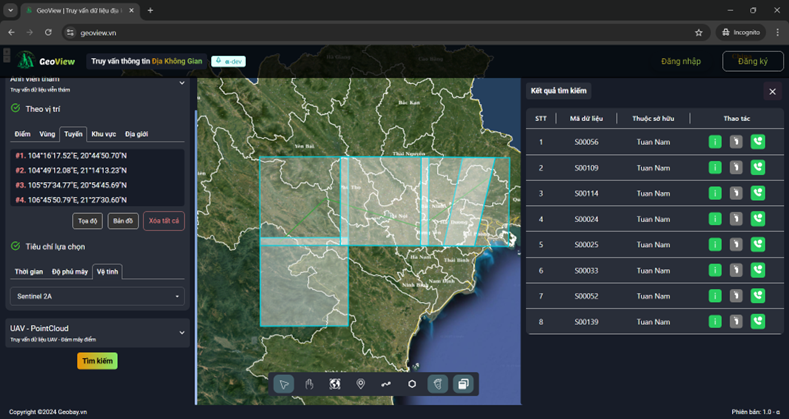Click the "Xóa tất cả" button

(x=163, y=220)
